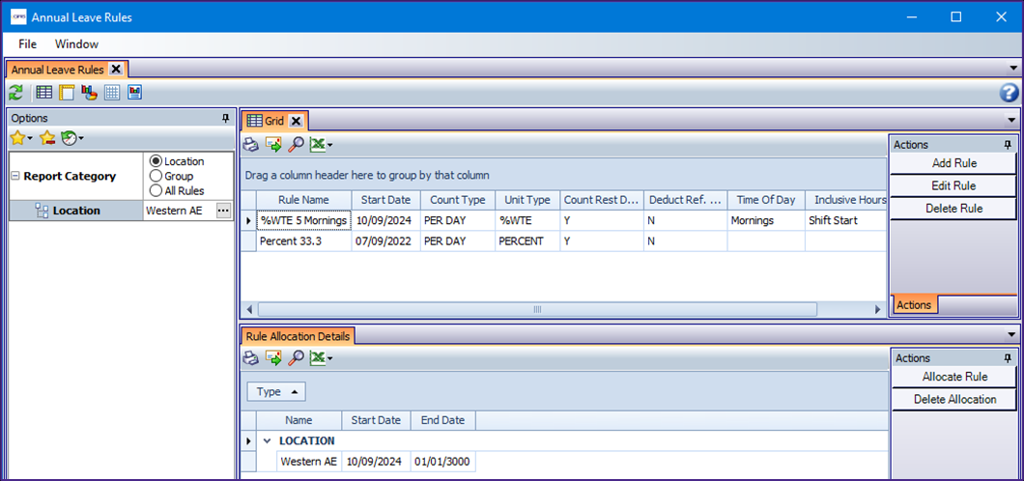
Task: Click the Allocate Rule button
Action: click(x=954, y=377)
